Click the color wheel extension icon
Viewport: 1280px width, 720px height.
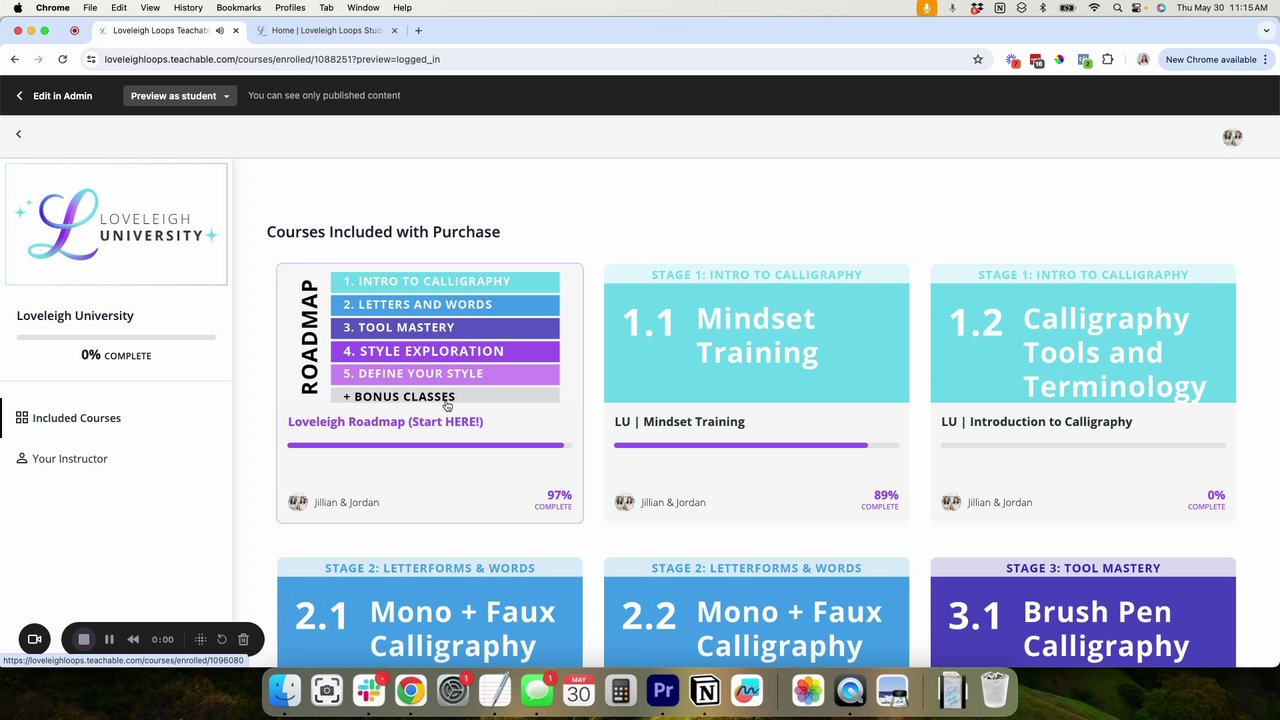[1059, 59]
